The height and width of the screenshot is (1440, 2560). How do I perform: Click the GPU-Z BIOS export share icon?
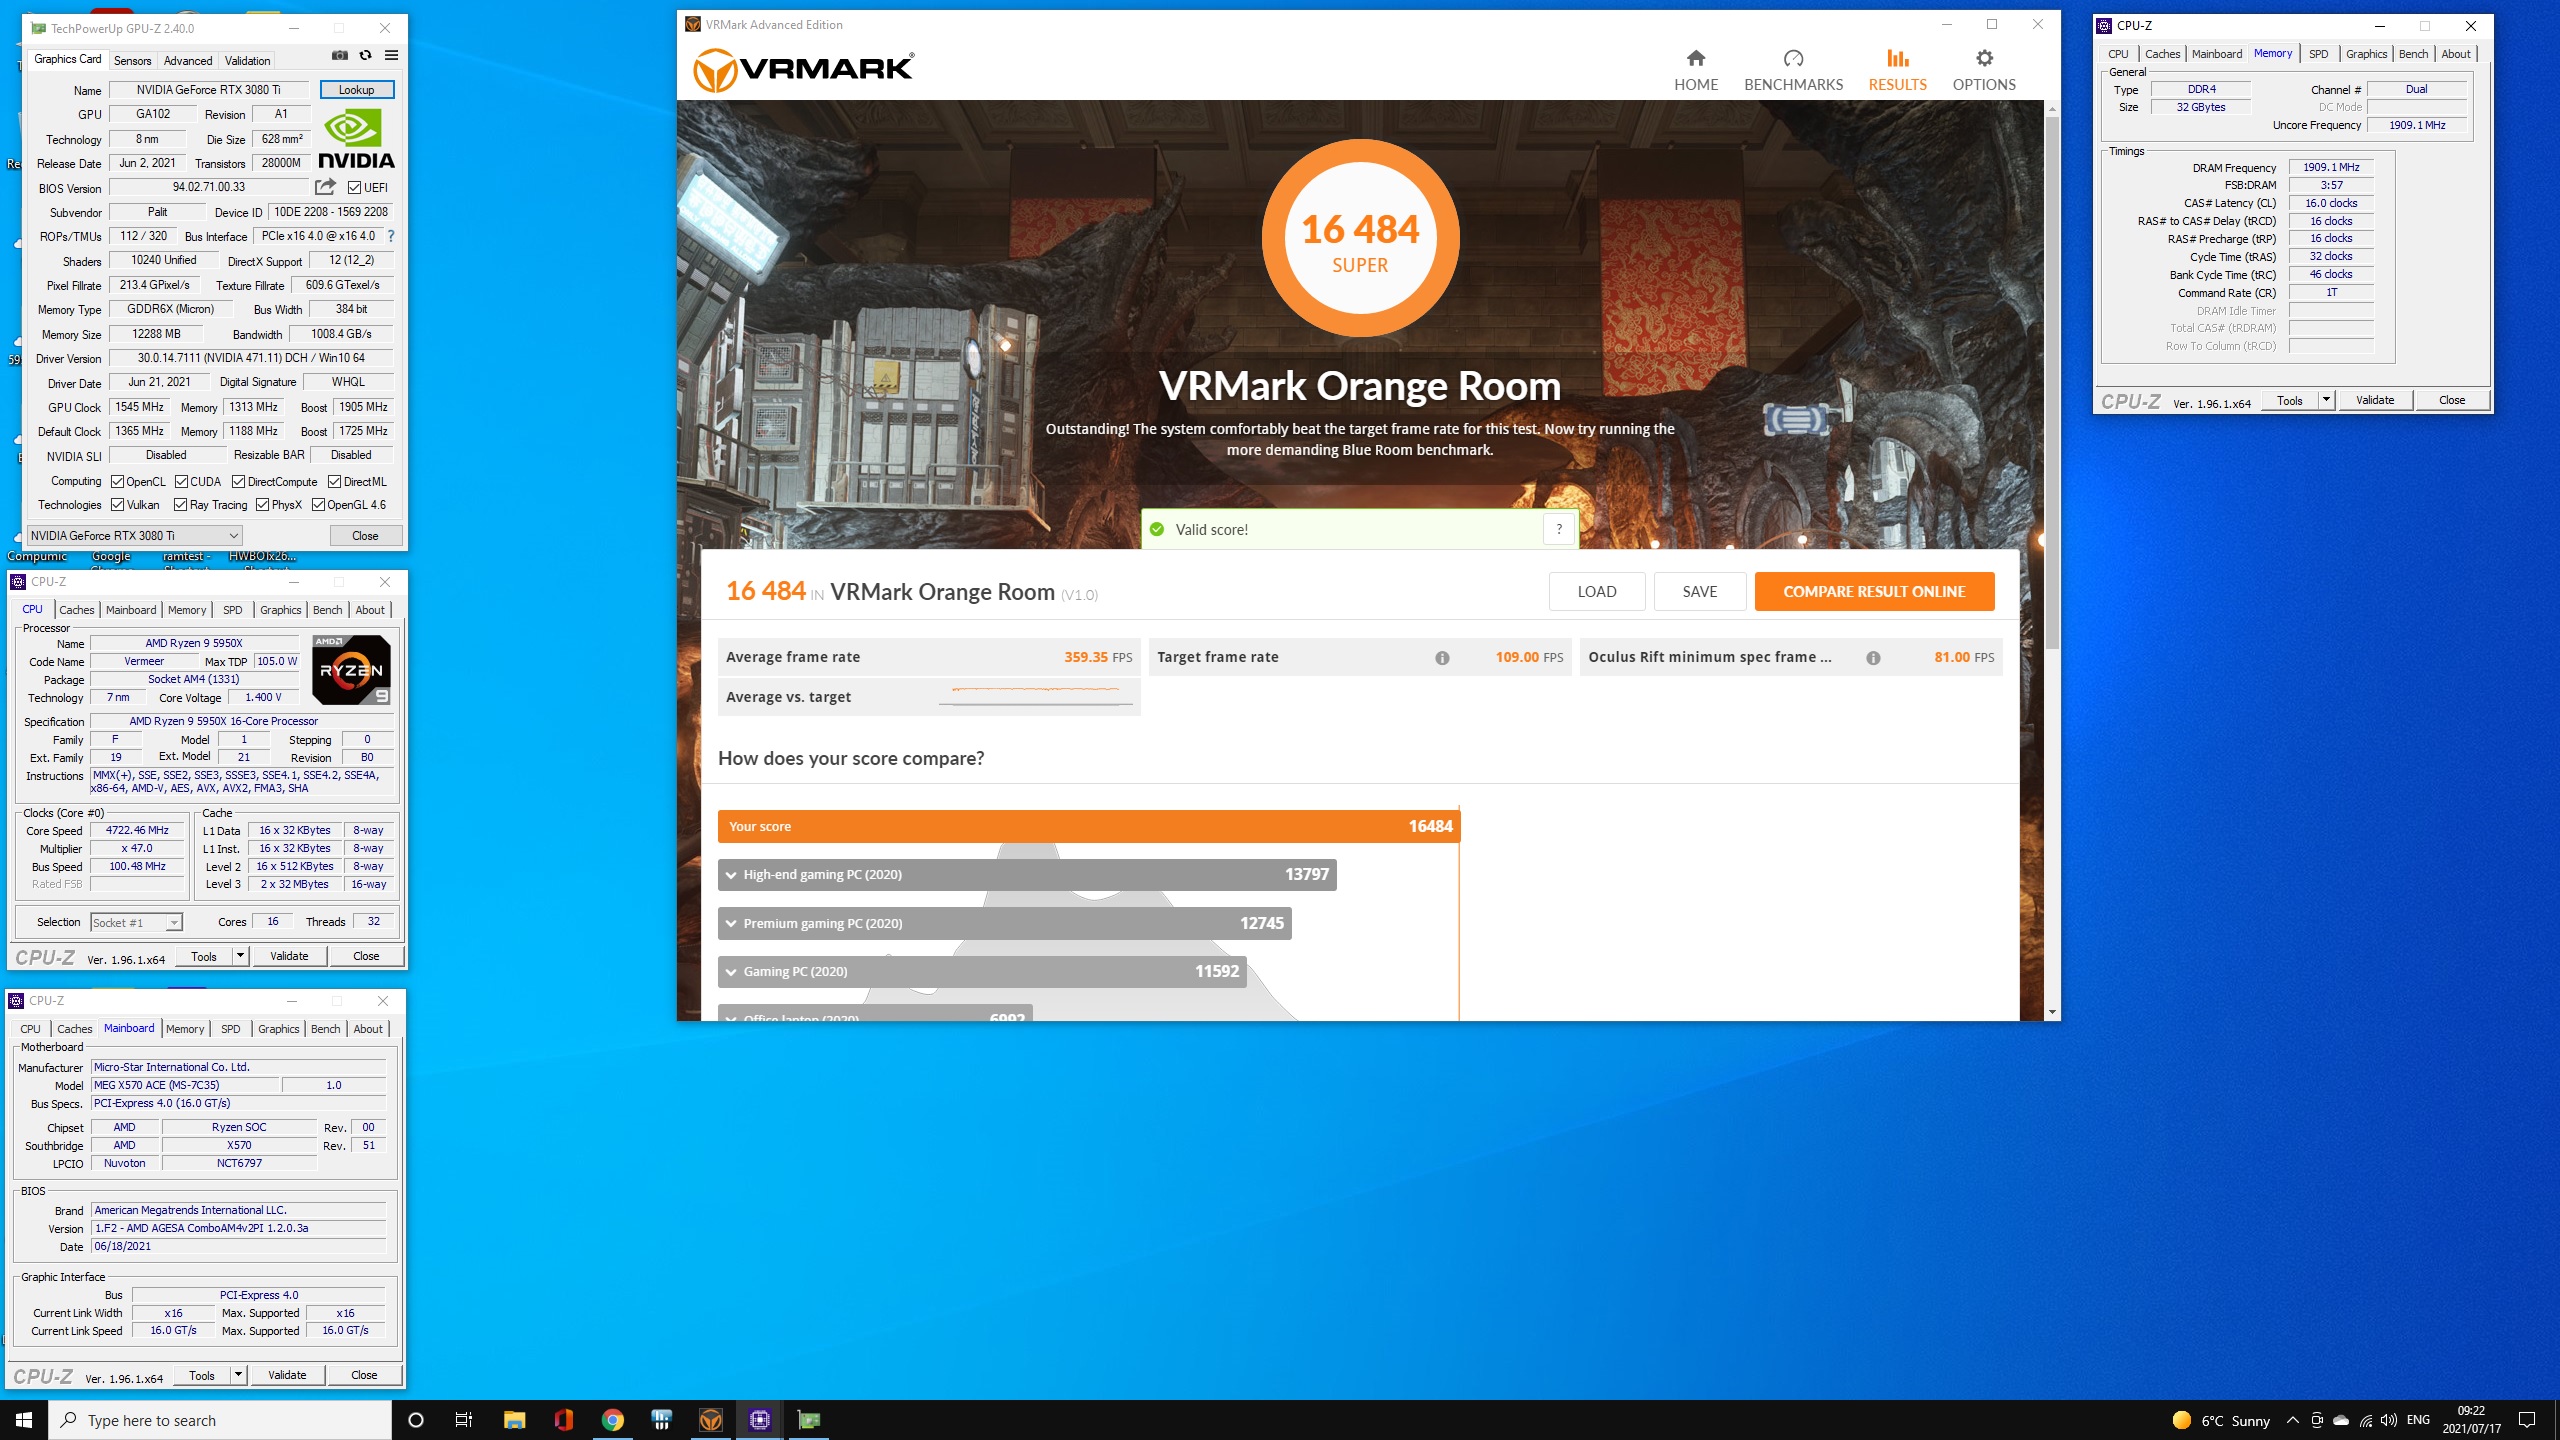[325, 187]
